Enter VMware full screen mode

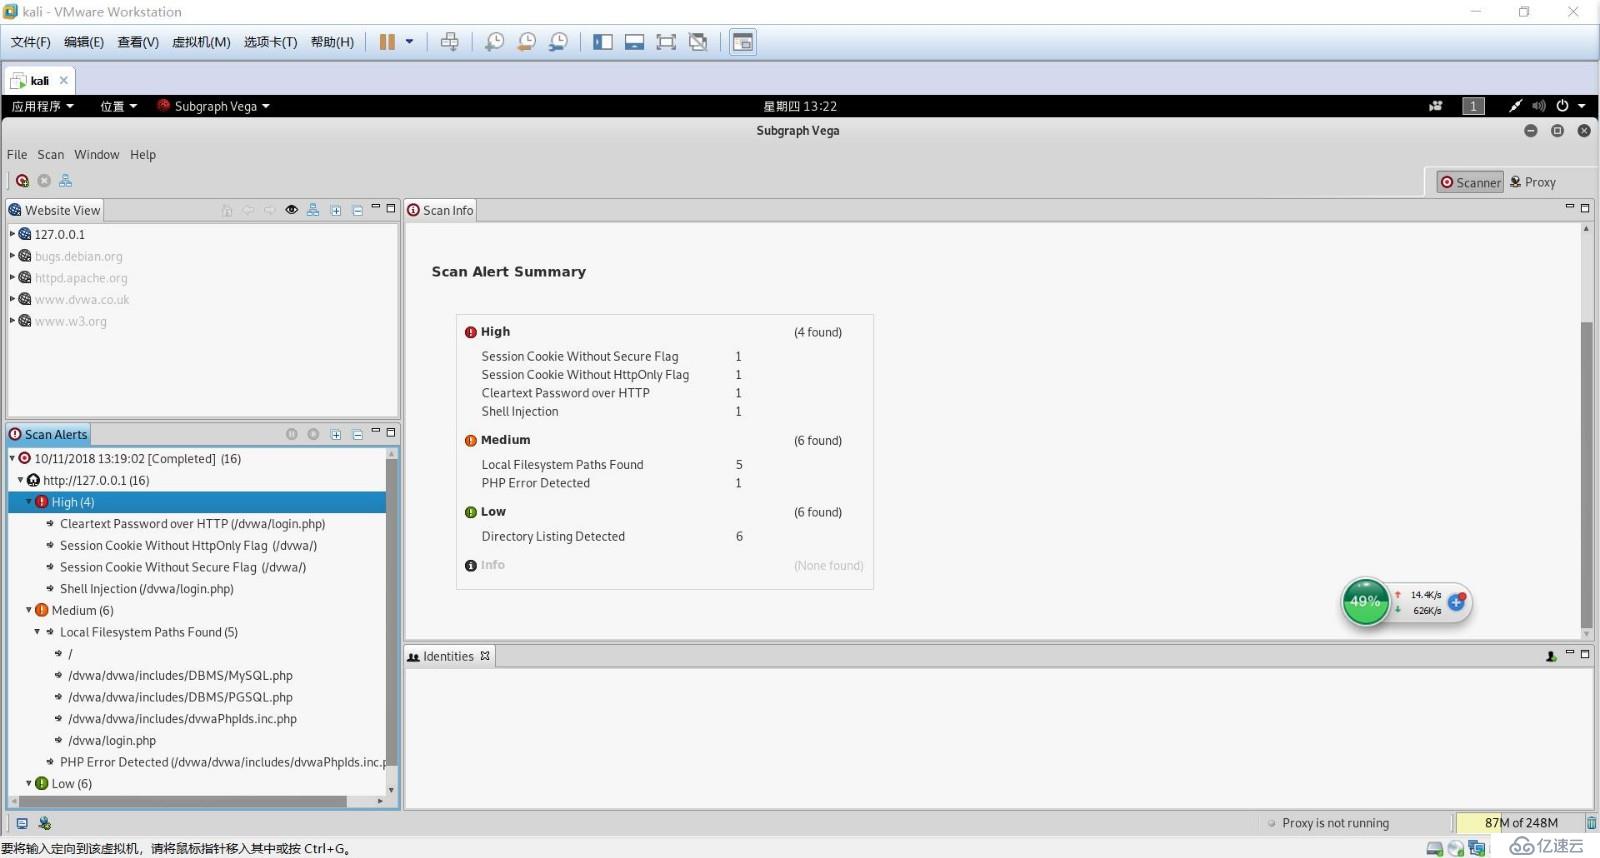point(666,42)
